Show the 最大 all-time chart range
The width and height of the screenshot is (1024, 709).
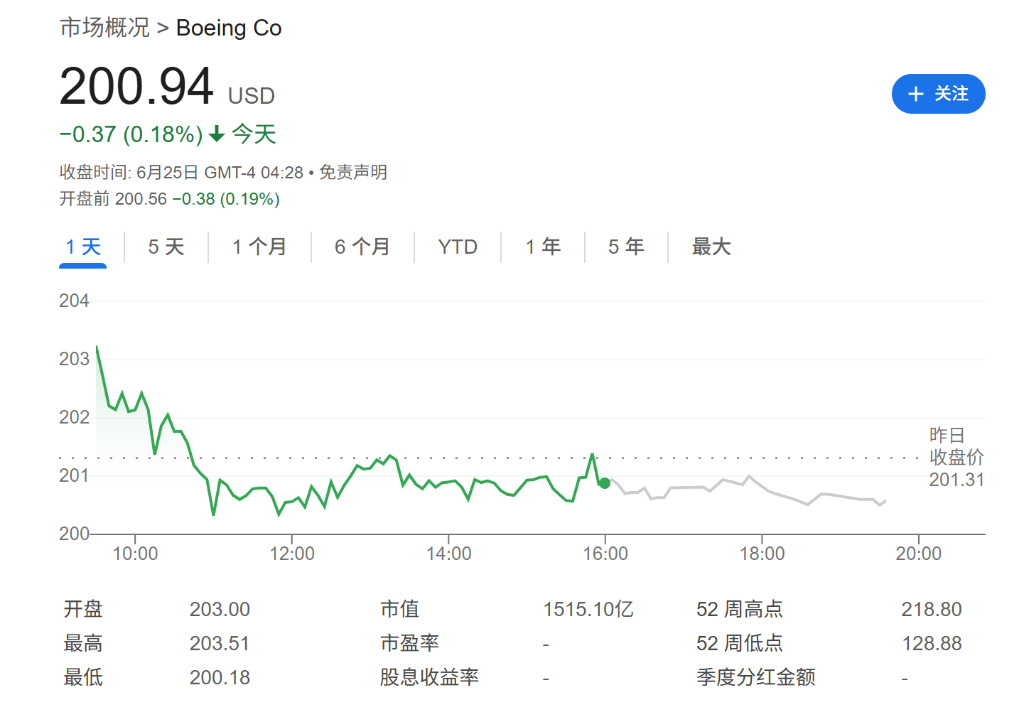(x=710, y=246)
